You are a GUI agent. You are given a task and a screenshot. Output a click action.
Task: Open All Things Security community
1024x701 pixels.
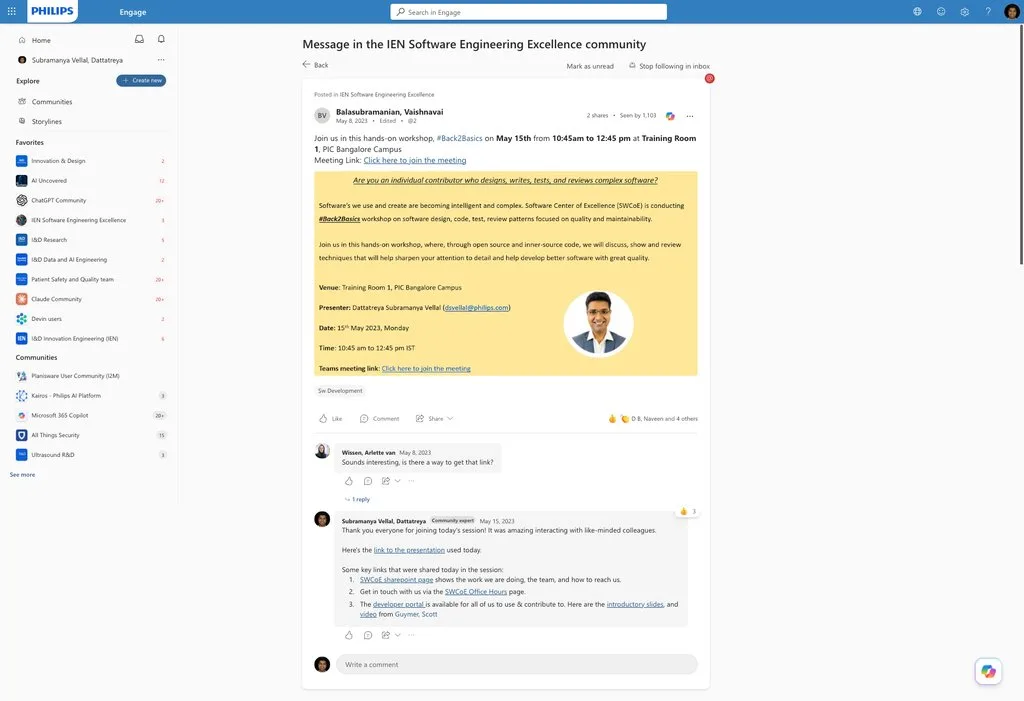[90, 435]
